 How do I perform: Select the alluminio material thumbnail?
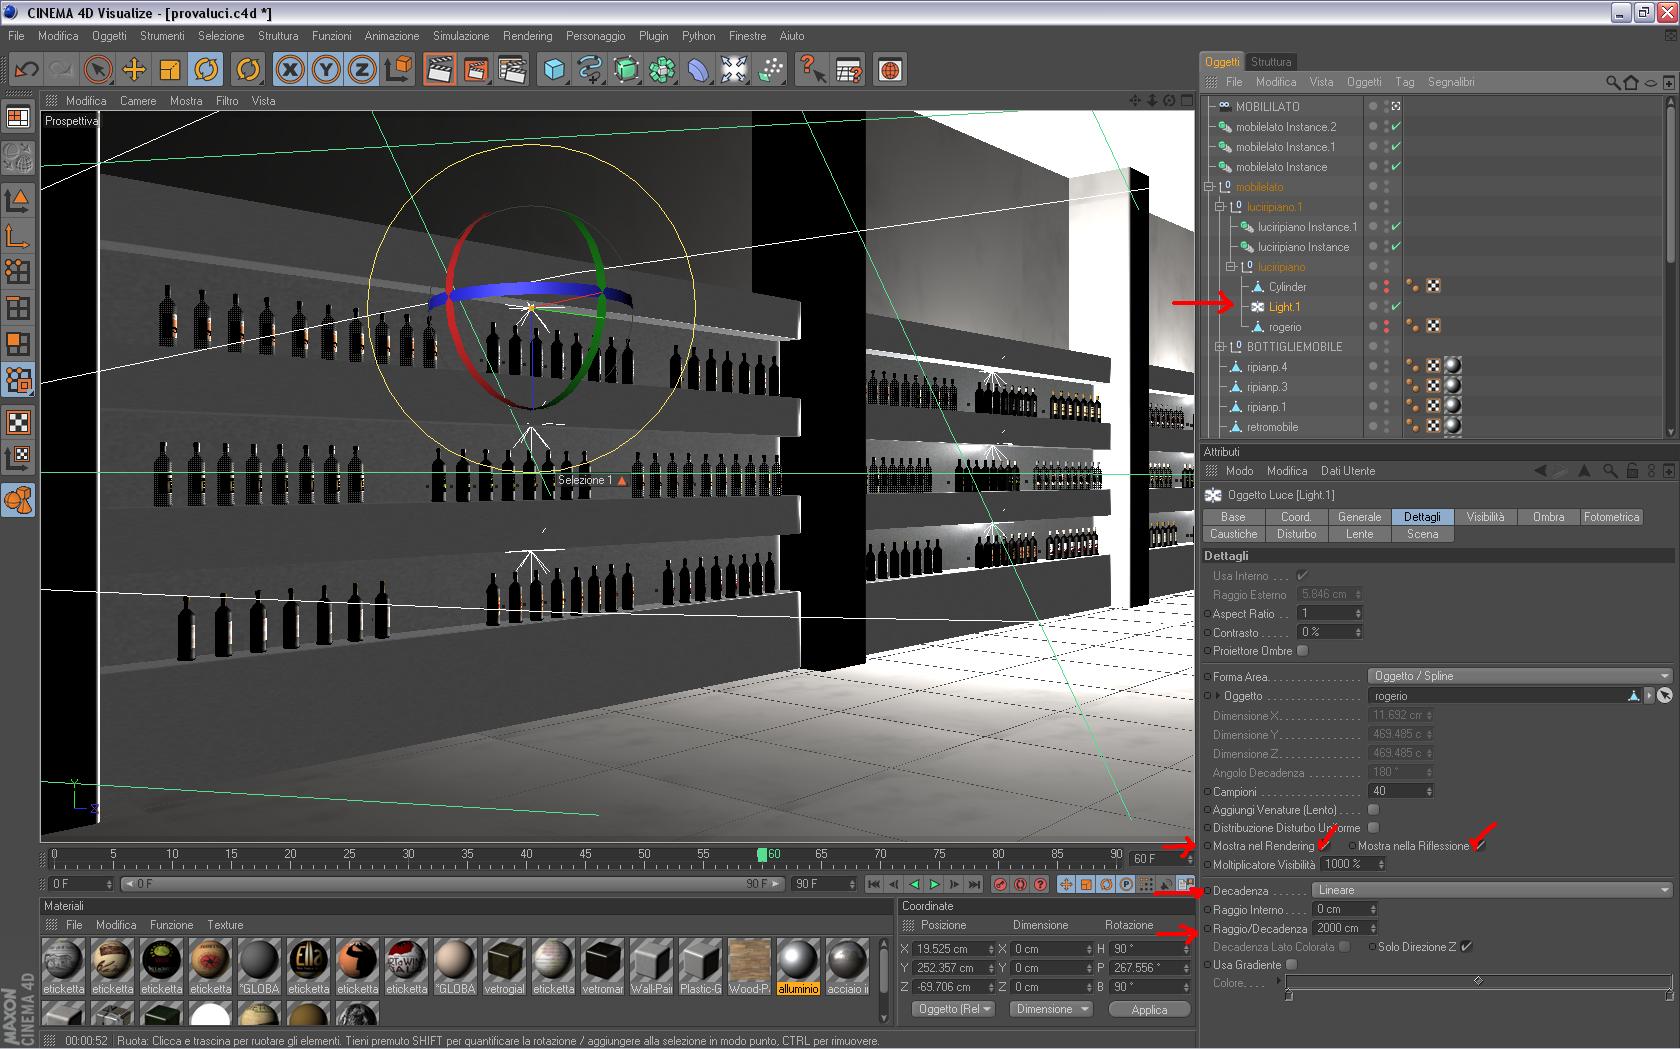pos(797,961)
